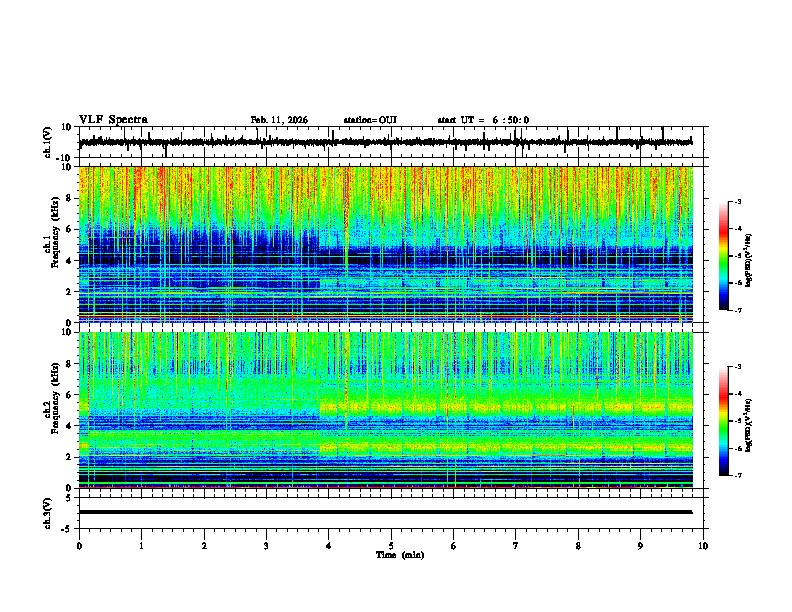Click time axis tick label "4"
792x612 pixels.
(x=329, y=546)
